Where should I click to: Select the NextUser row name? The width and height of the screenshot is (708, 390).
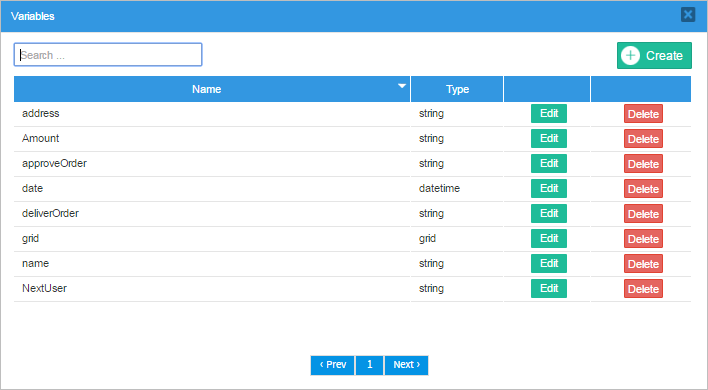click(44, 288)
